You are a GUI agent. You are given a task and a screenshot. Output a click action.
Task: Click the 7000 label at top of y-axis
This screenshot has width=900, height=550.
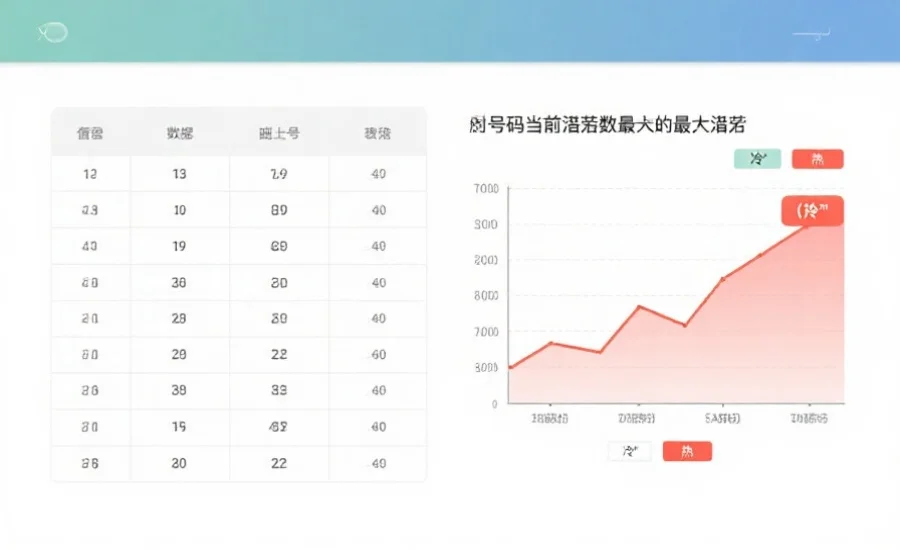click(486, 189)
